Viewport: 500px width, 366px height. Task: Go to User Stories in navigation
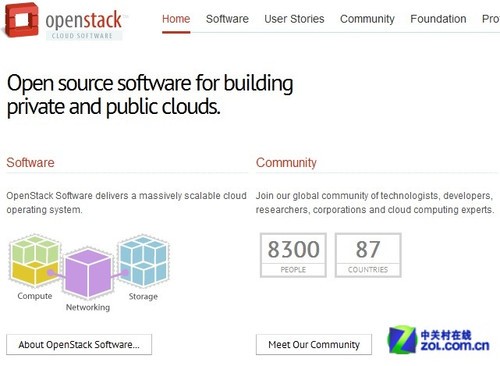click(294, 19)
